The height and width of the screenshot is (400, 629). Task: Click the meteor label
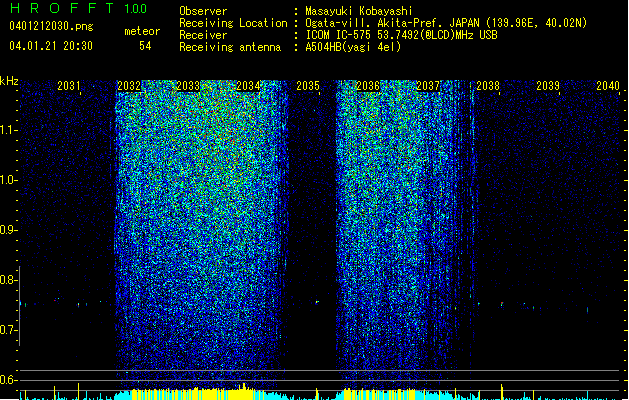coord(142,31)
